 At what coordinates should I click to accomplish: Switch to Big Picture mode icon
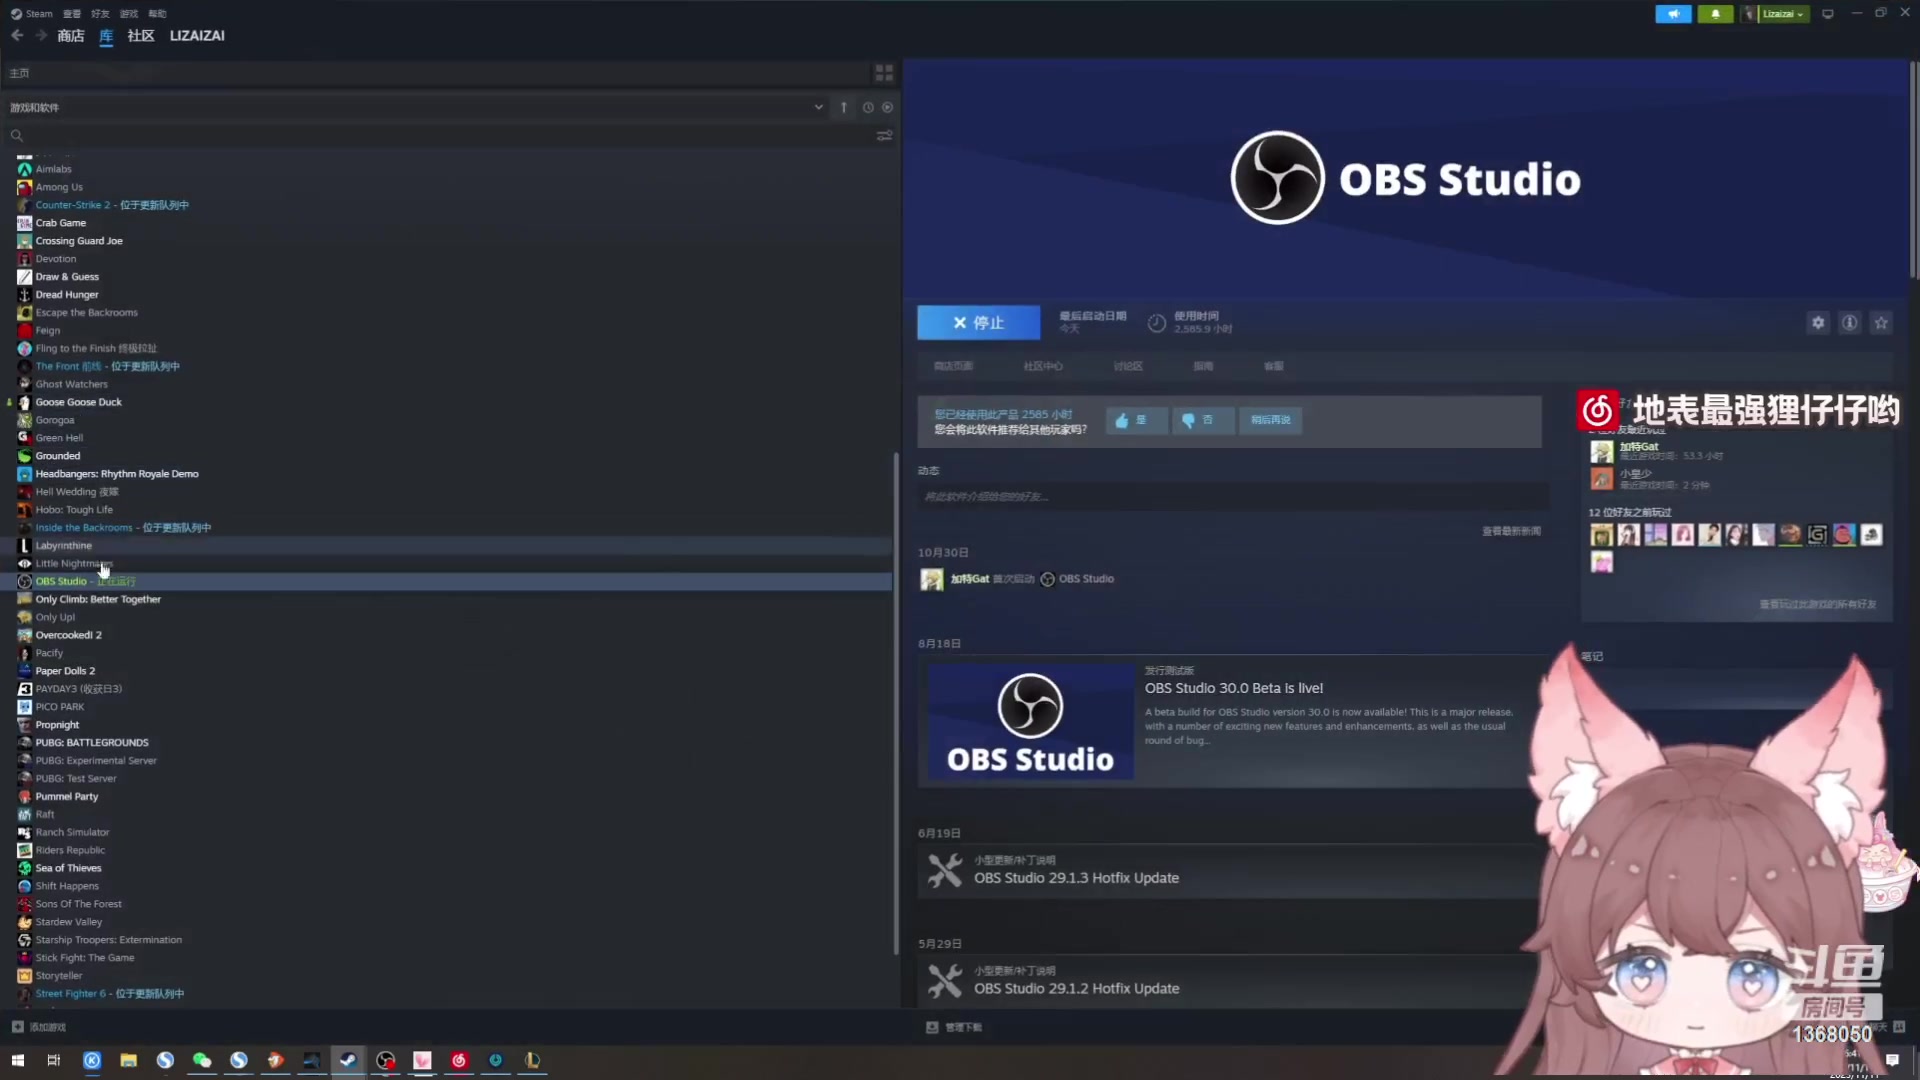[x=1828, y=14]
